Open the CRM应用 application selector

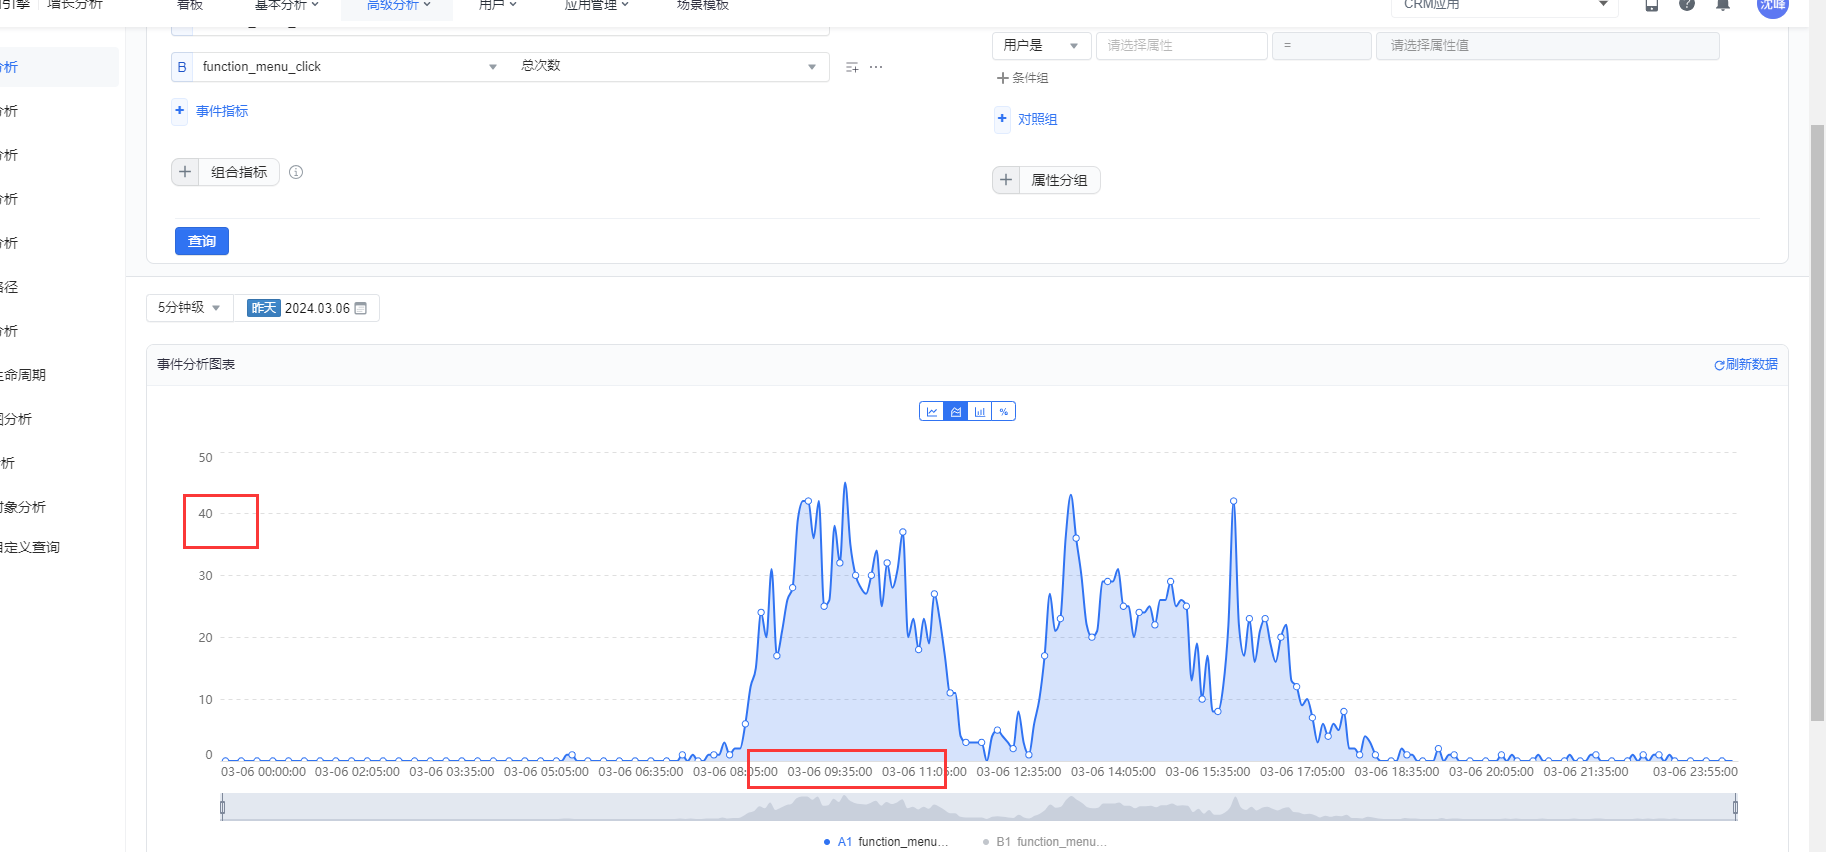click(1504, 5)
